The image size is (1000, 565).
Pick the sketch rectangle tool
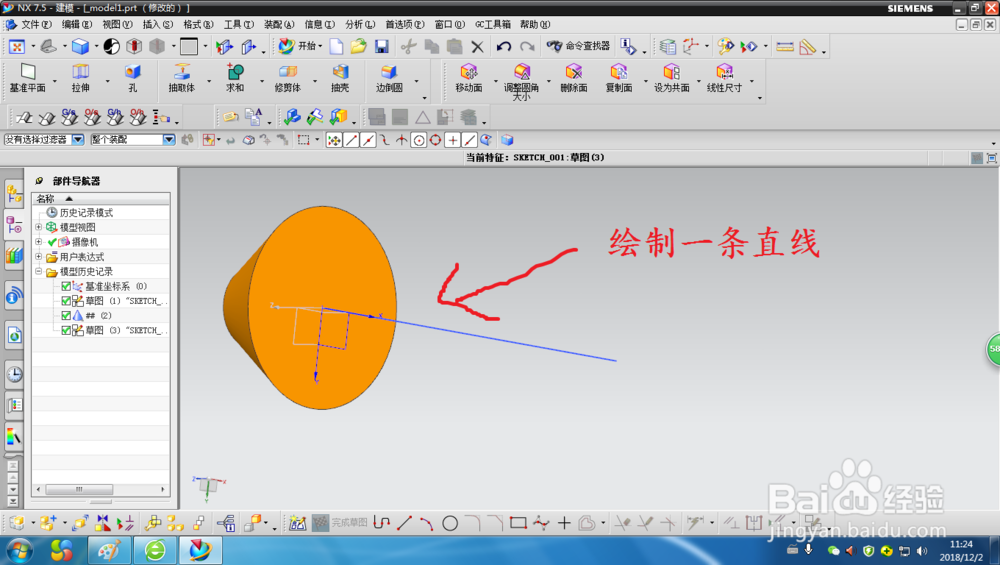click(518, 524)
